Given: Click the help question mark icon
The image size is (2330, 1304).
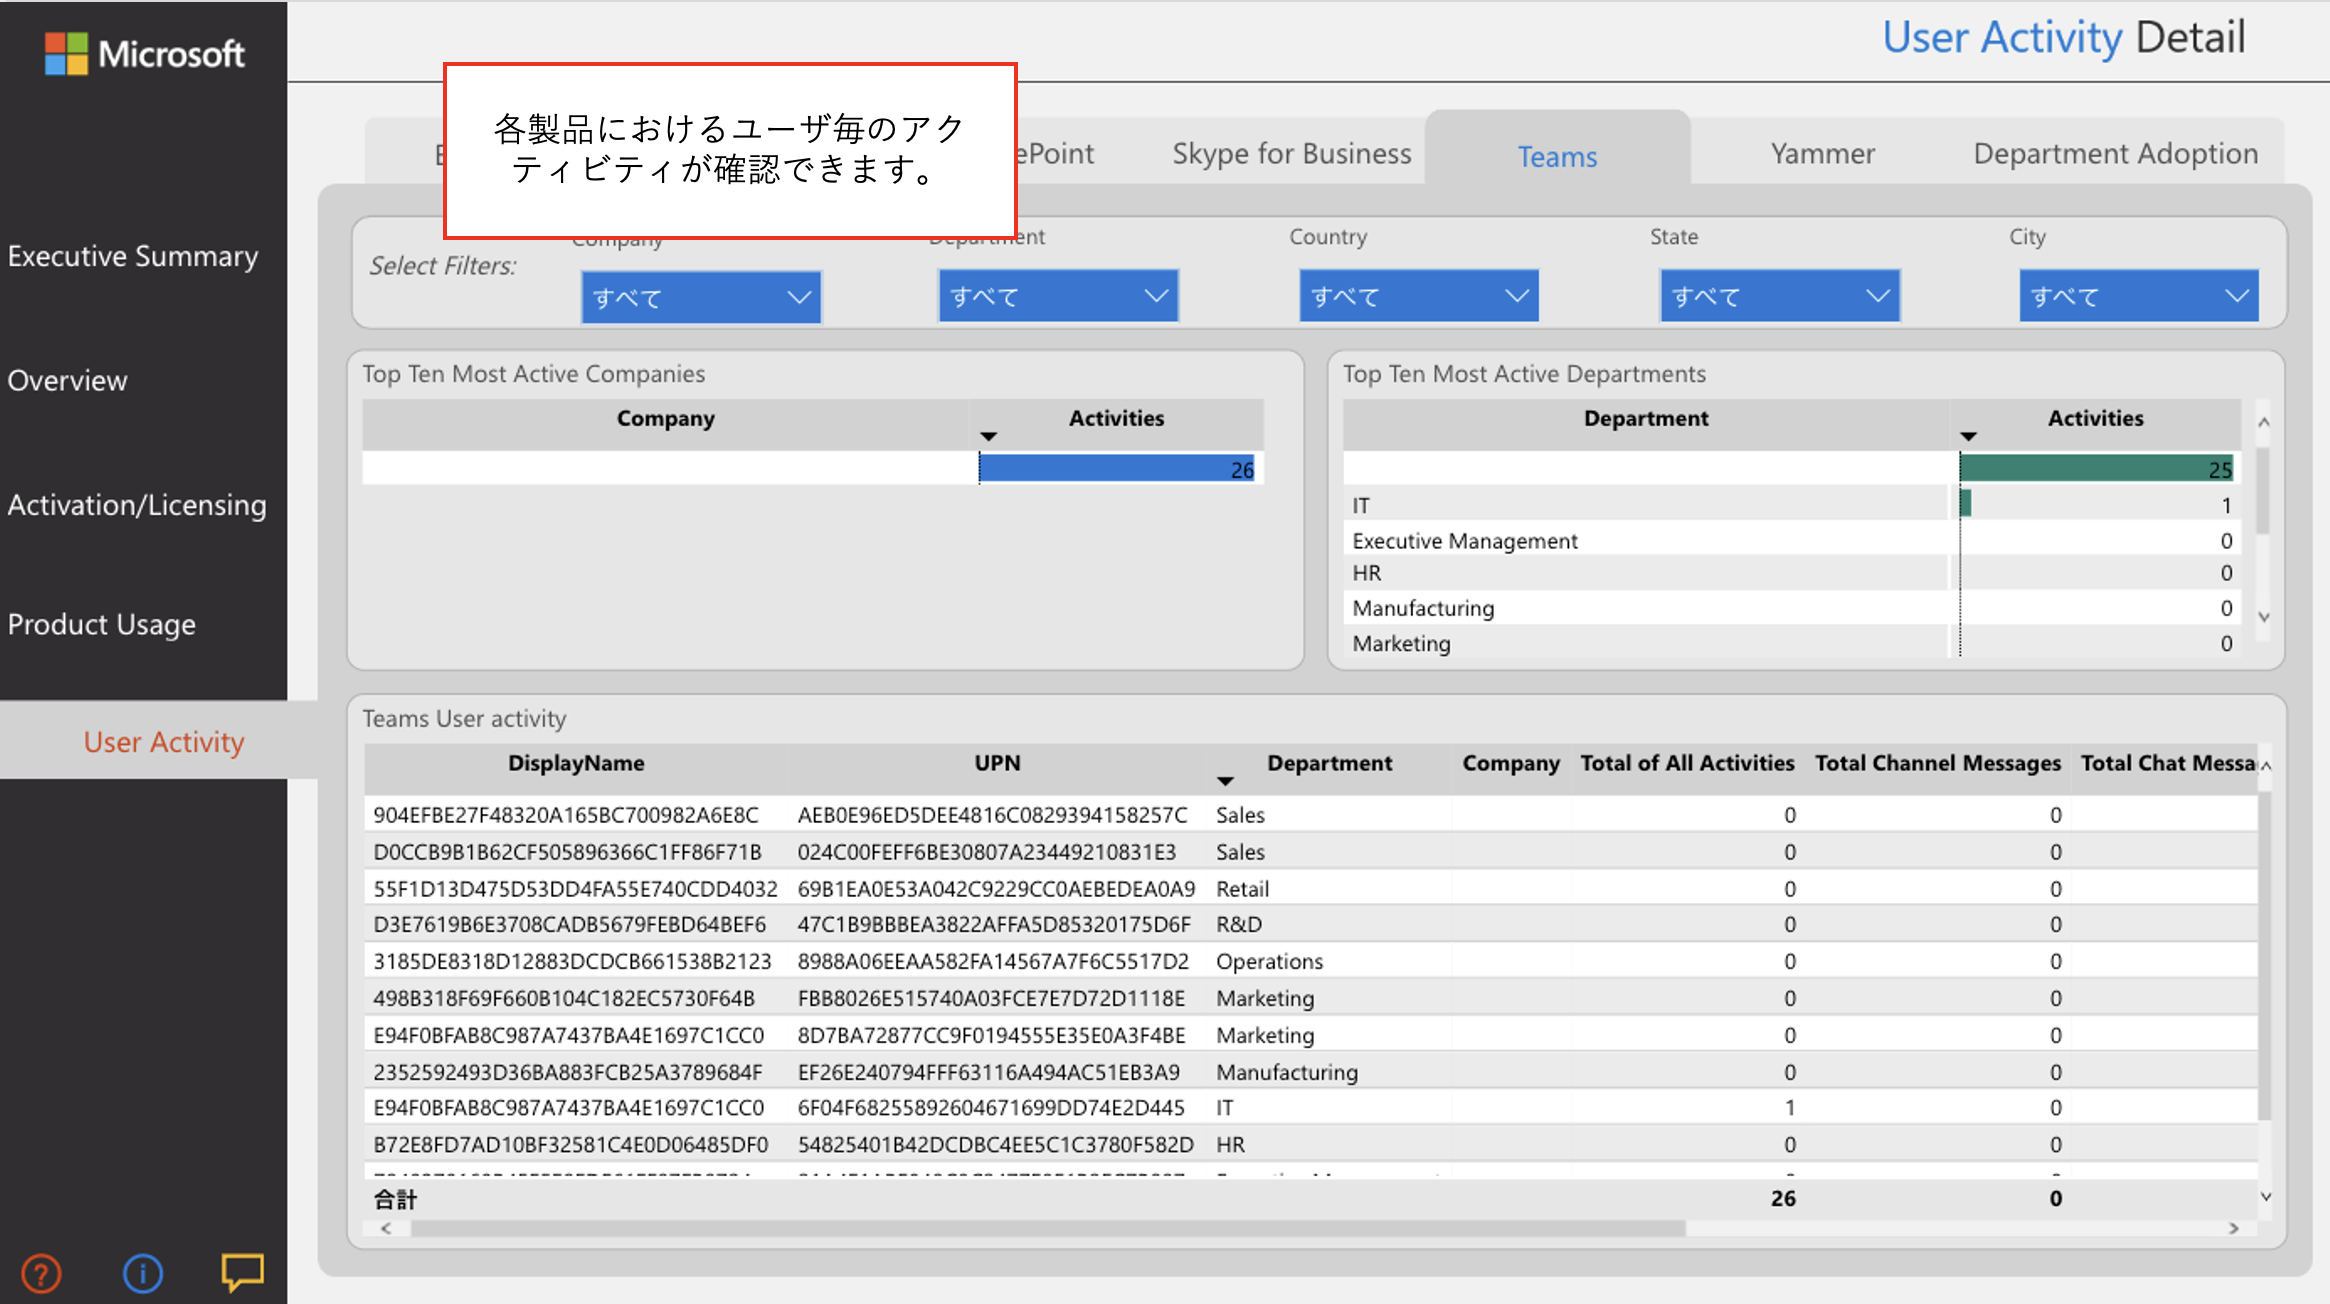Looking at the screenshot, I should pos(41,1273).
